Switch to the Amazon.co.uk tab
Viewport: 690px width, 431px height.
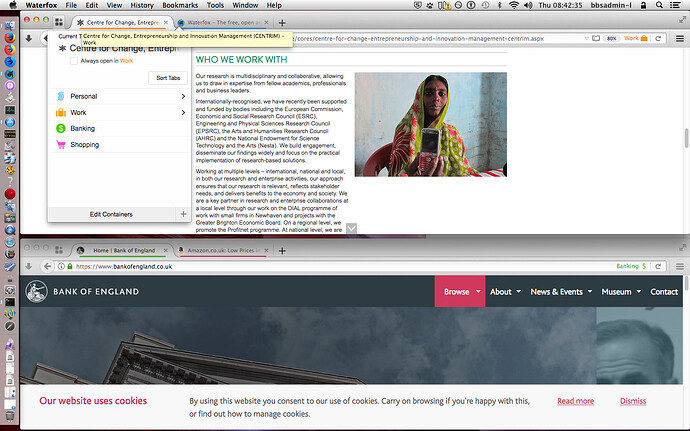(x=223, y=250)
